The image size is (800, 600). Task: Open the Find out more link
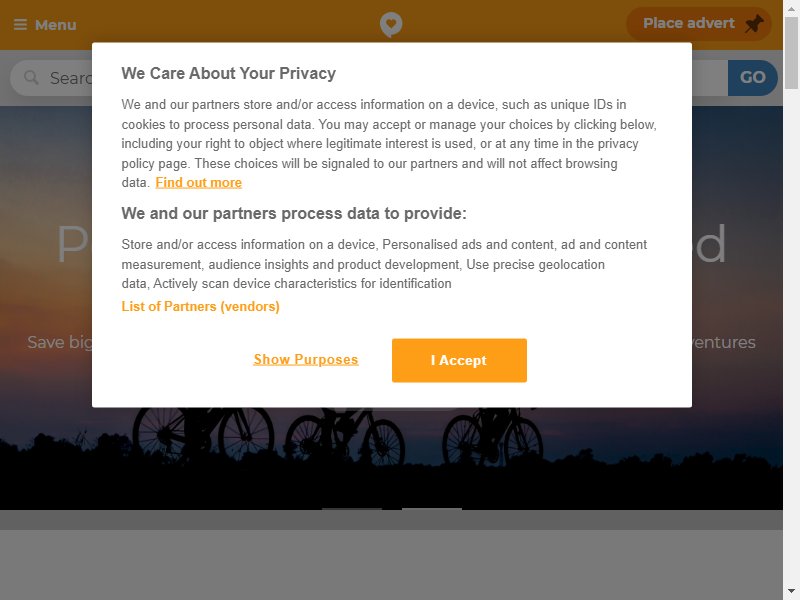[x=198, y=183]
